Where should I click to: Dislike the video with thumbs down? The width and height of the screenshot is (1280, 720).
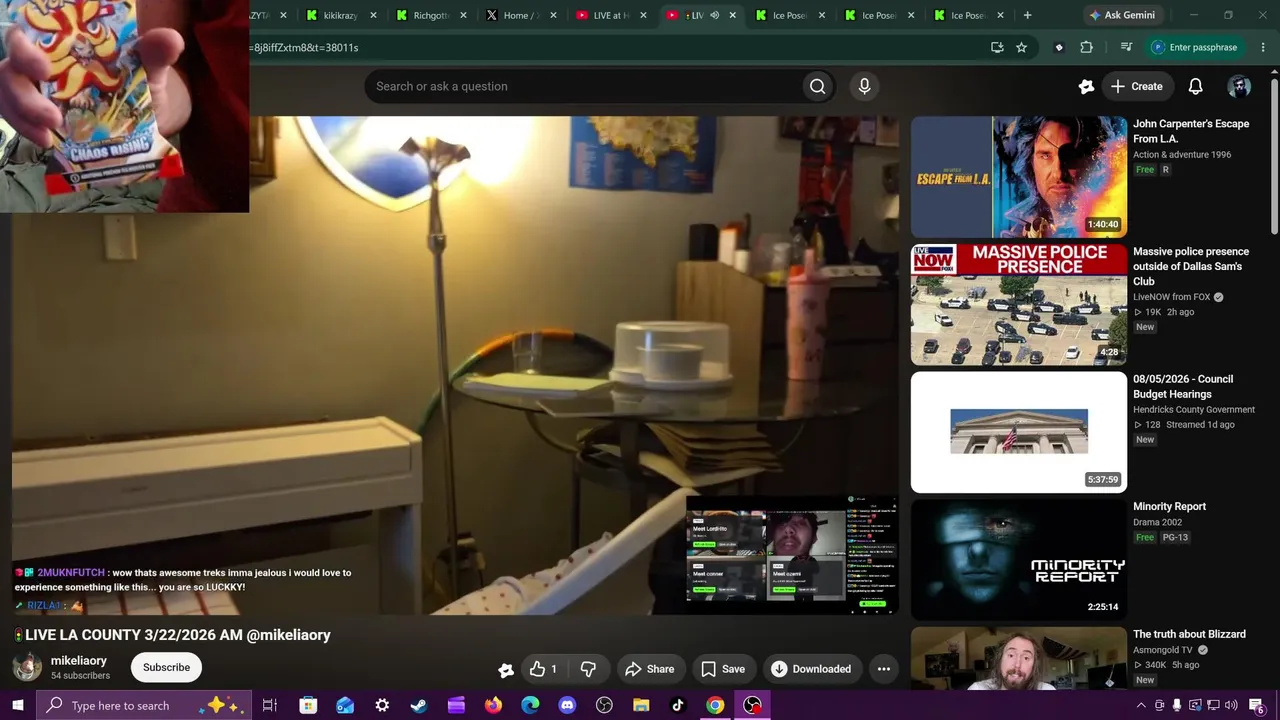pyautogui.click(x=589, y=669)
